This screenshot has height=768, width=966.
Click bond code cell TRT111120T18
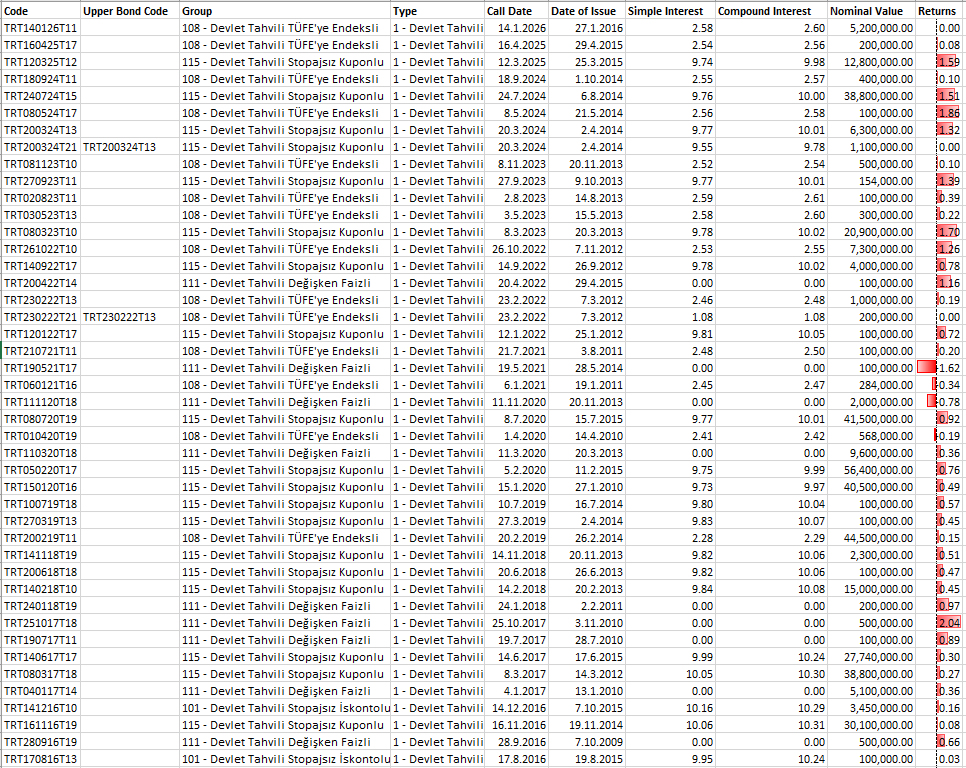point(41,402)
